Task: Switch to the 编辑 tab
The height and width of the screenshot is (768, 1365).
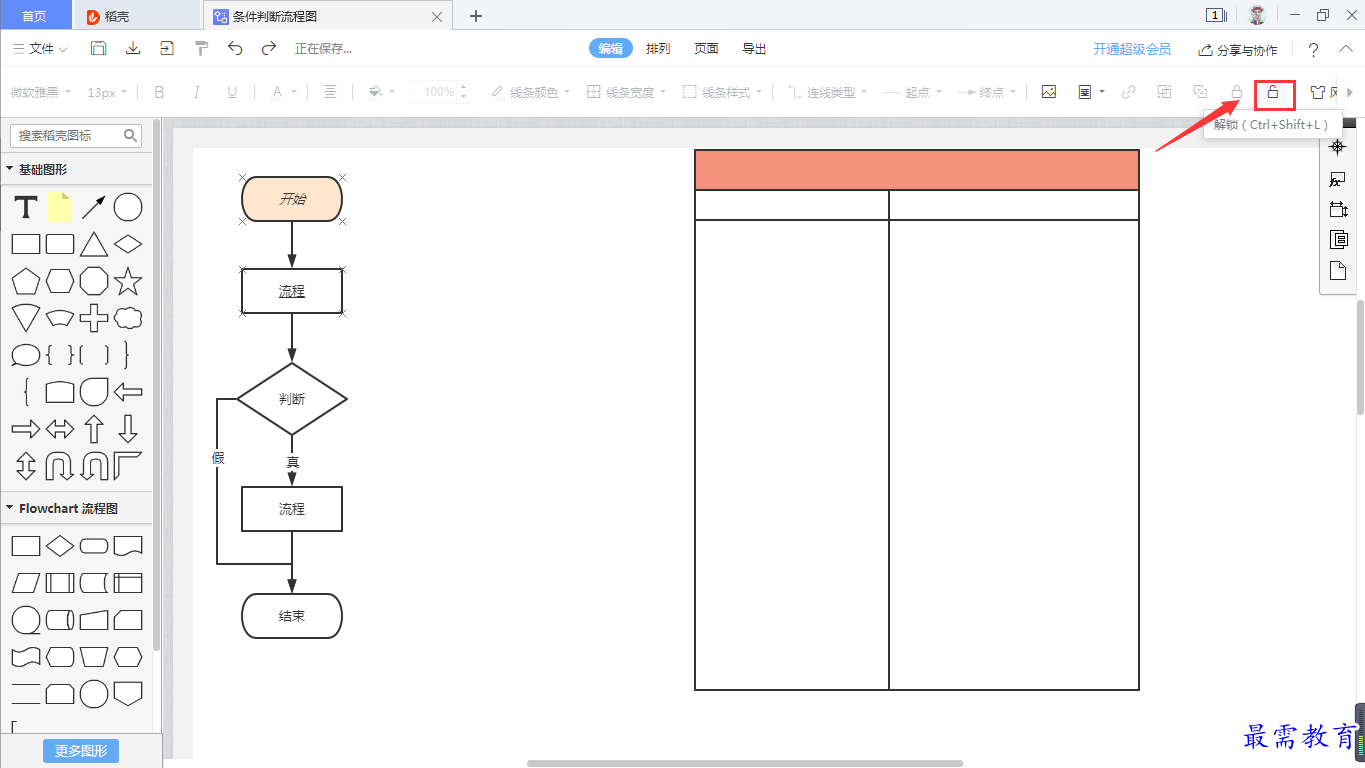Action: click(611, 49)
